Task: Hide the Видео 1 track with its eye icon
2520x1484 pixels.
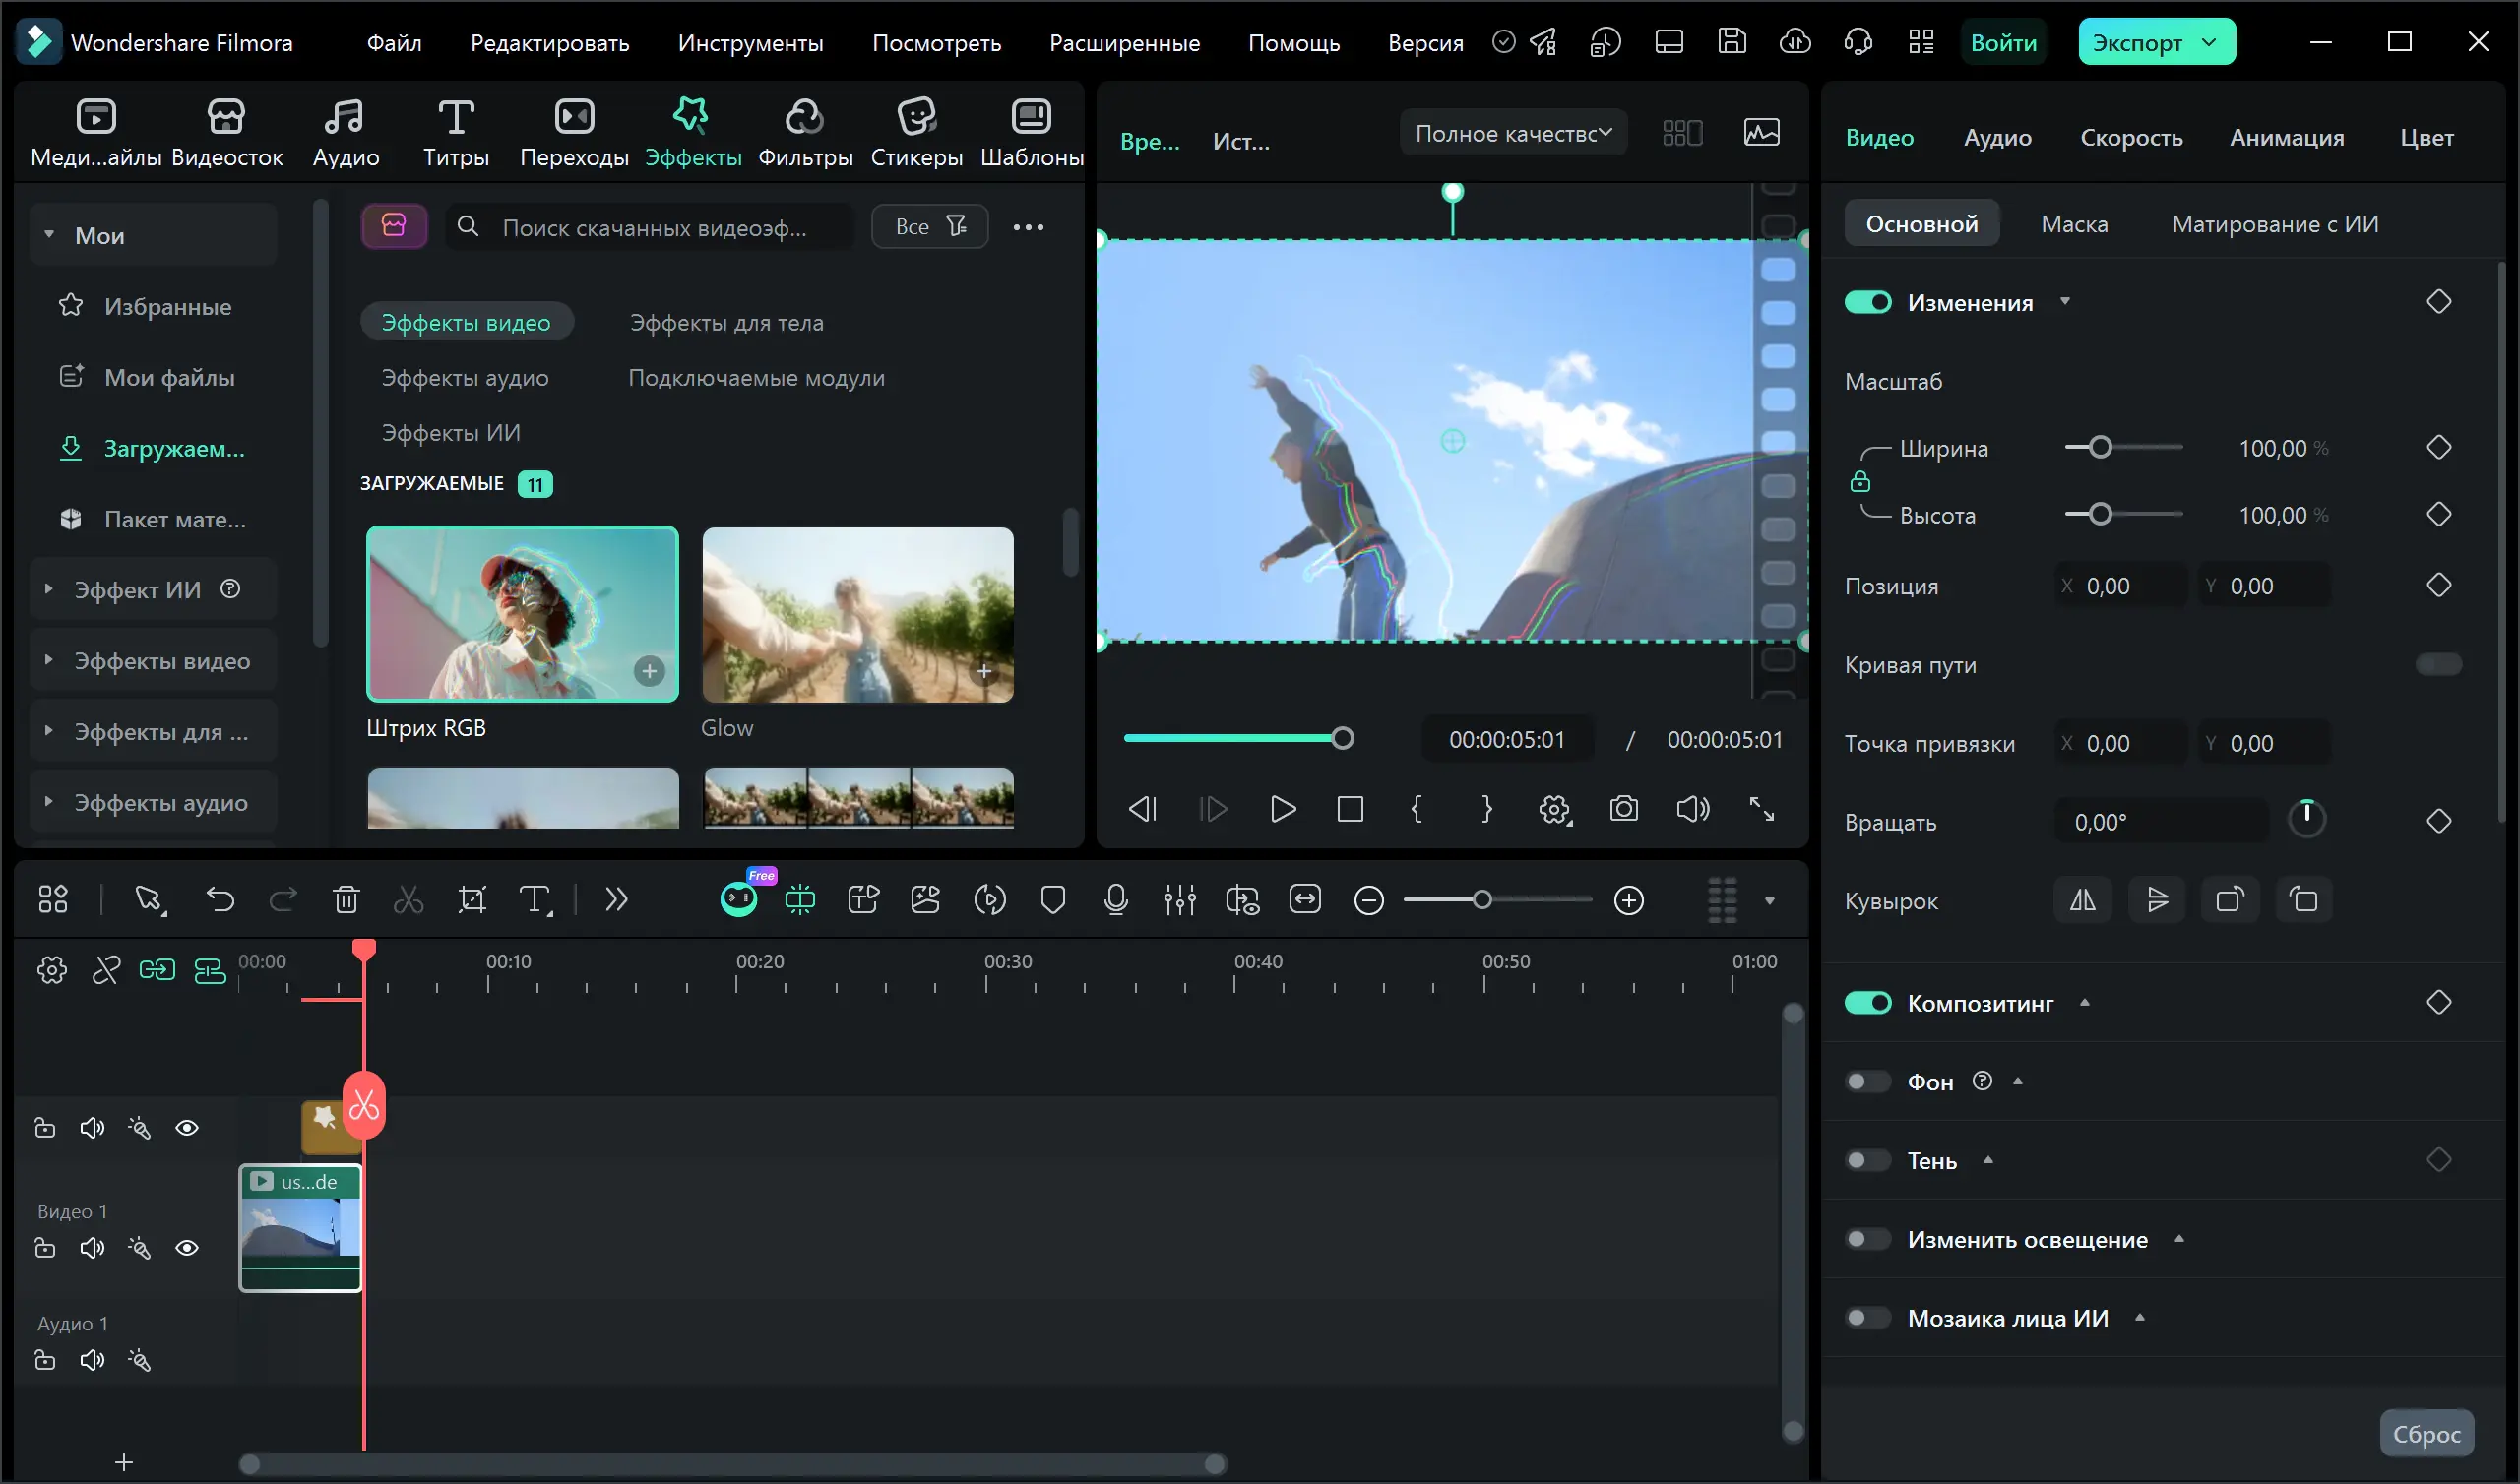Action: (187, 1248)
